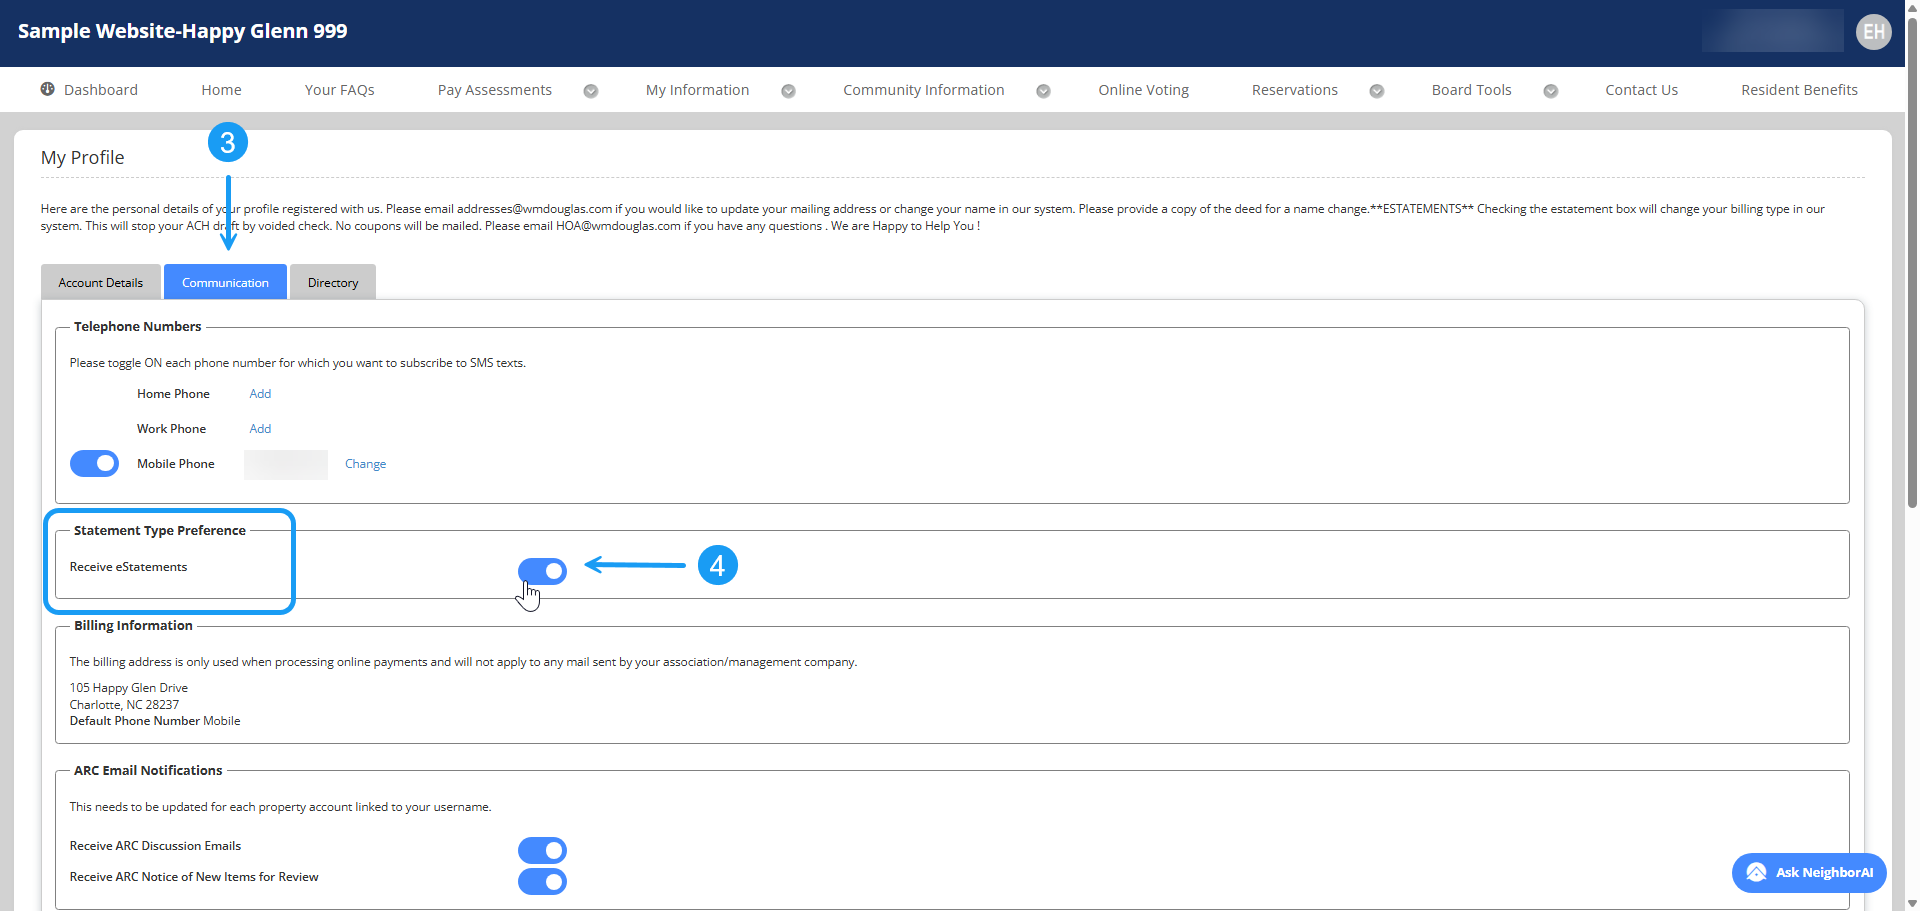Open the Online Voting menu item
The image size is (1920, 911).
(1143, 90)
